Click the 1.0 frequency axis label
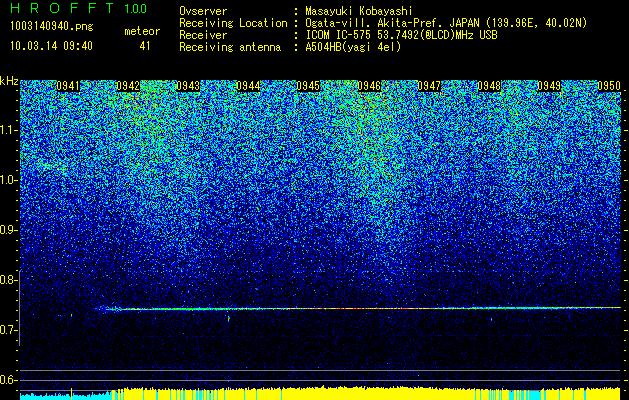The width and height of the screenshot is (629, 400). 9,180
